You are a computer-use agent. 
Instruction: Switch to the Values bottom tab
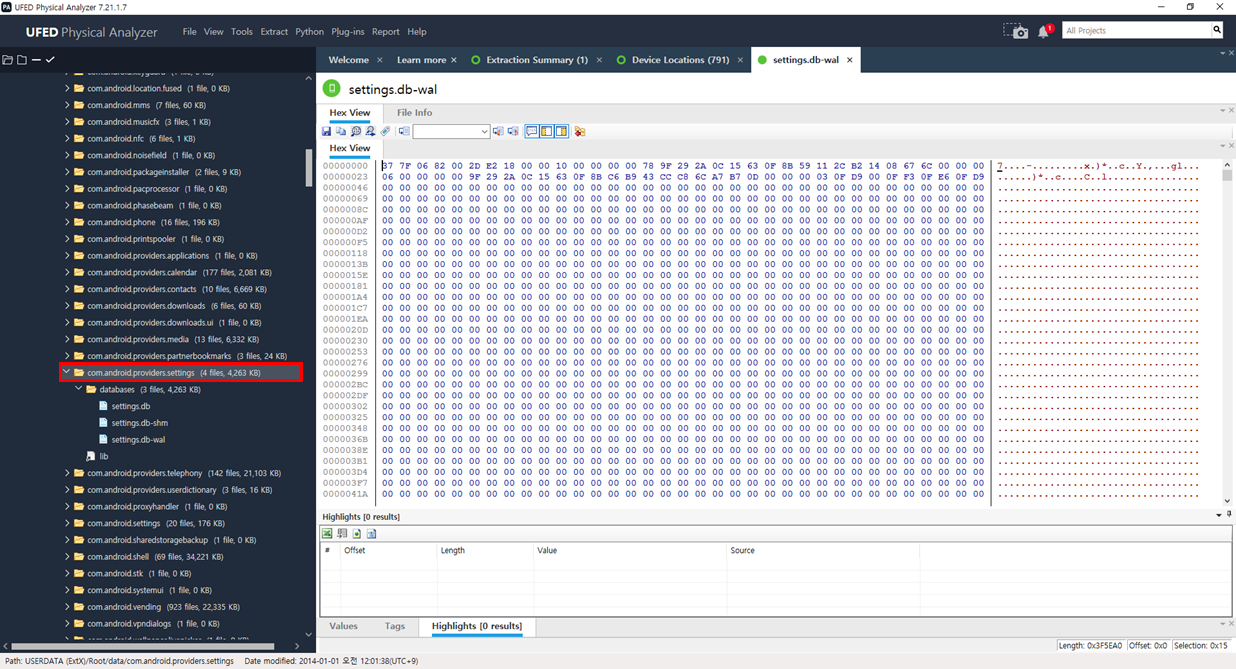pos(343,626)
